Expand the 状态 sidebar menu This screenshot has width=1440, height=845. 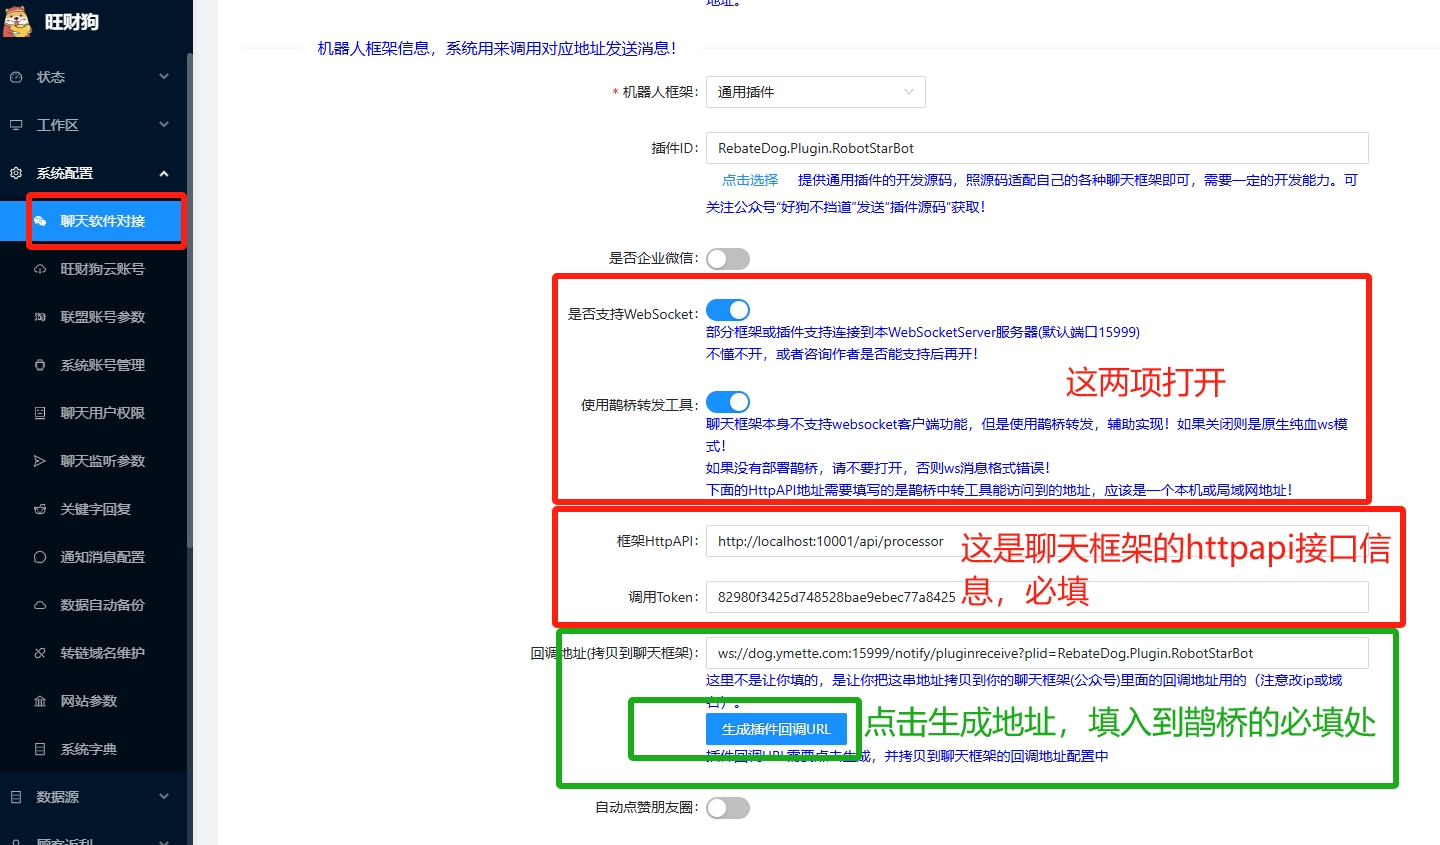point(90,77)
